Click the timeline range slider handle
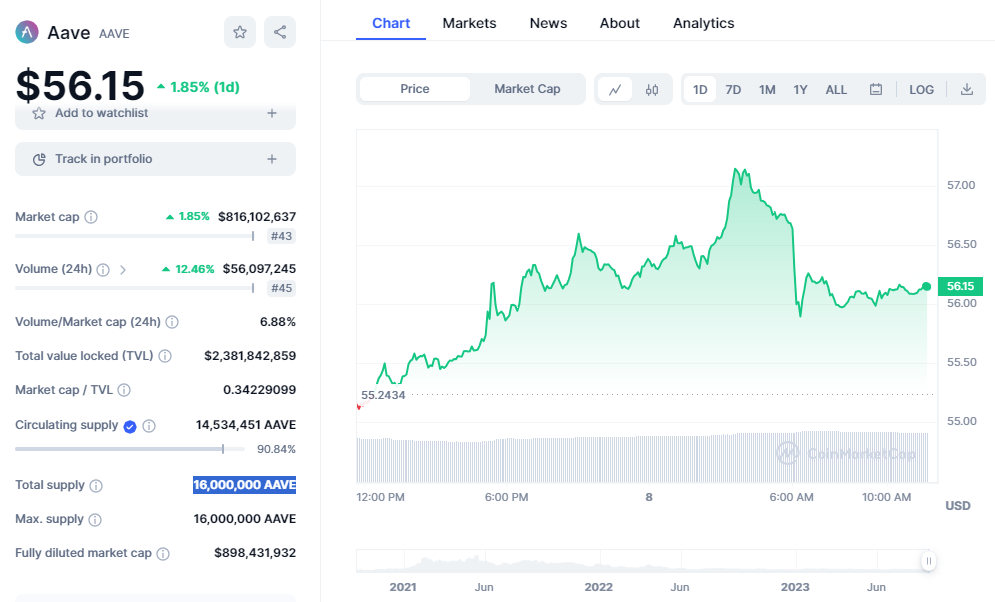 point(928,561)
